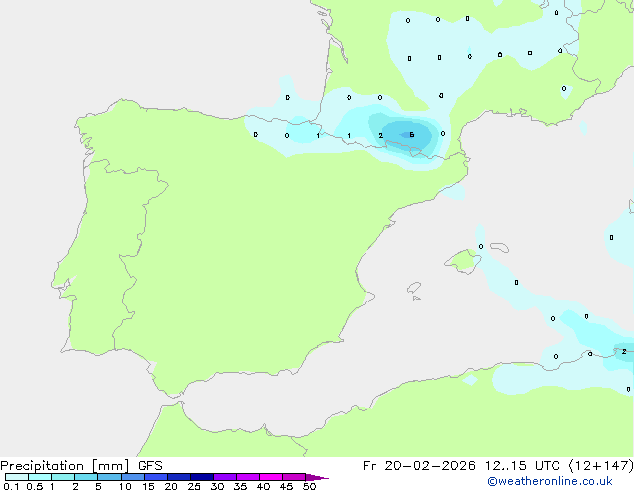Click the 2 to 5 mm legend swatch
The height and width of the screenshot is (490, 634).
click(86, 477)
